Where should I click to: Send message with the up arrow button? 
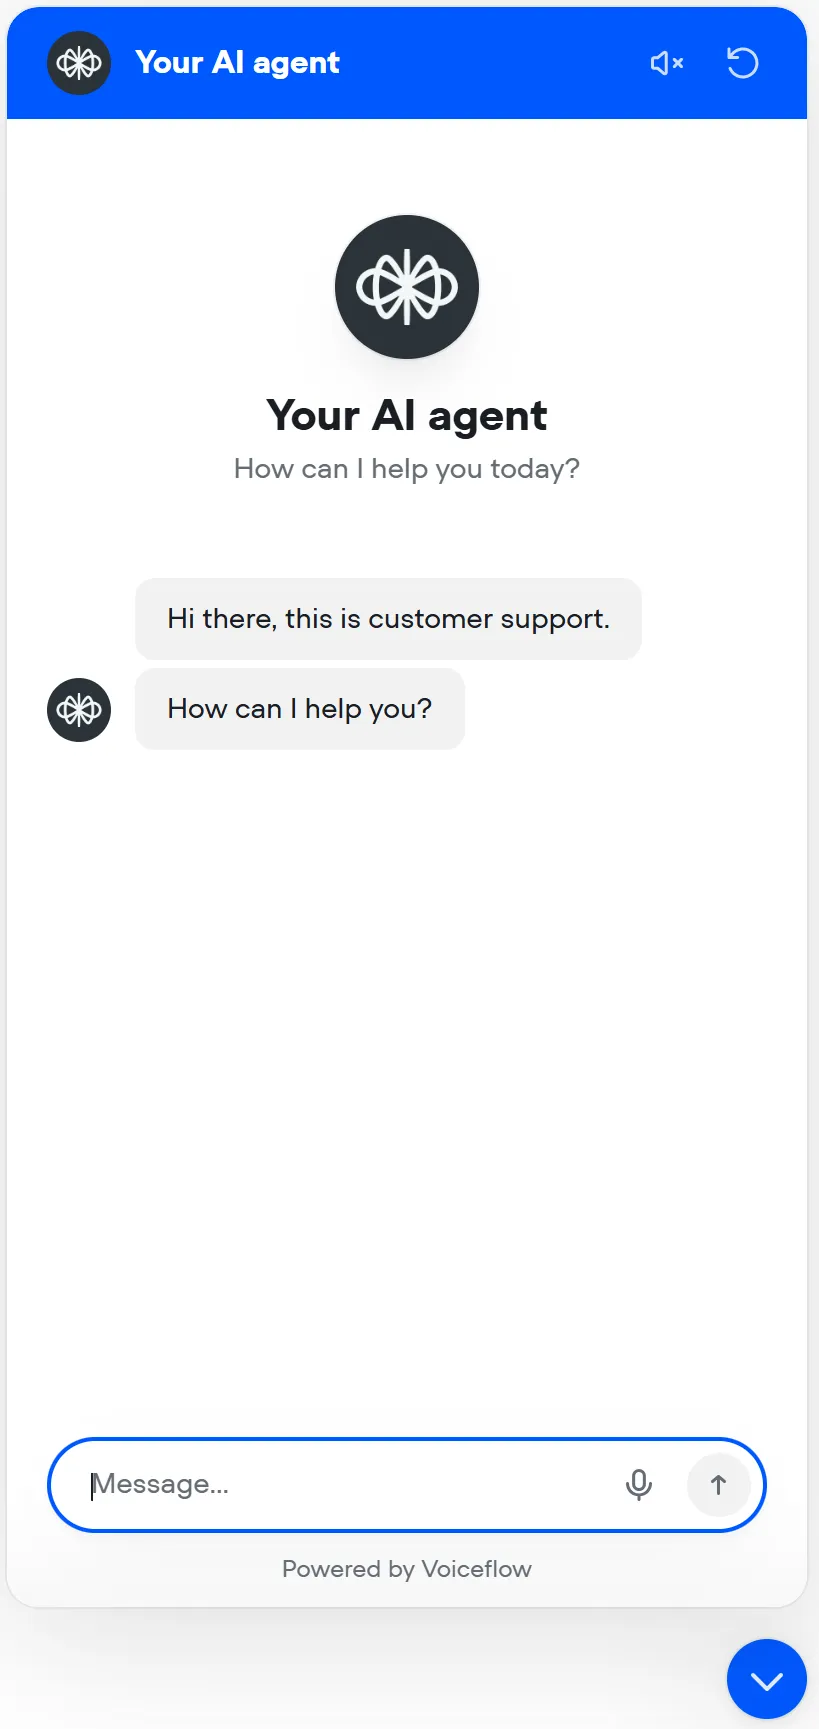718,1485
